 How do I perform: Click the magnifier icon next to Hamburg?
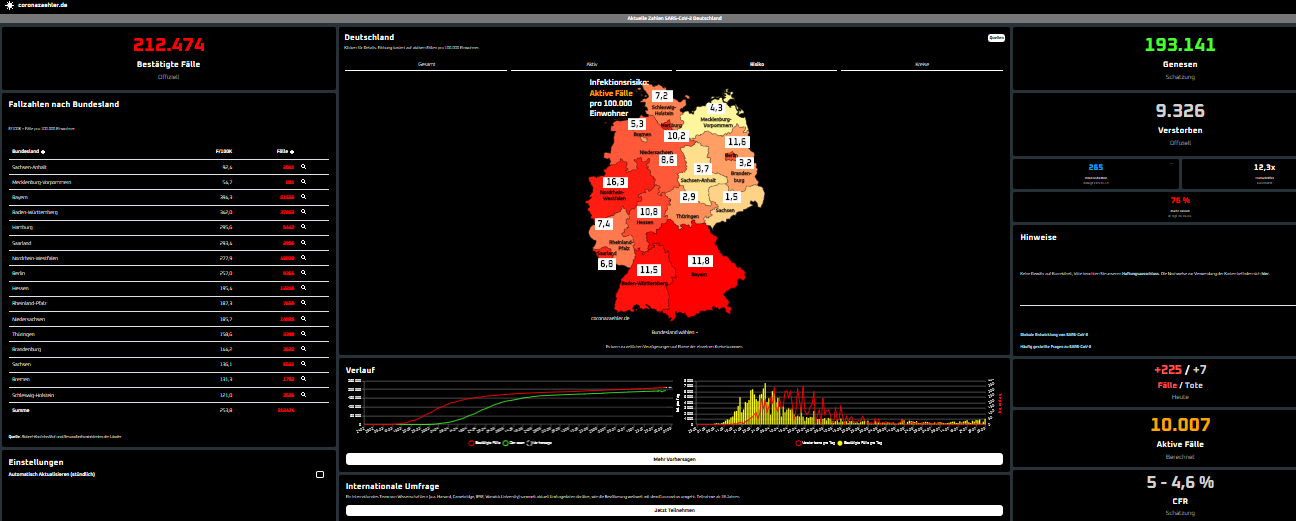(303, 228)
